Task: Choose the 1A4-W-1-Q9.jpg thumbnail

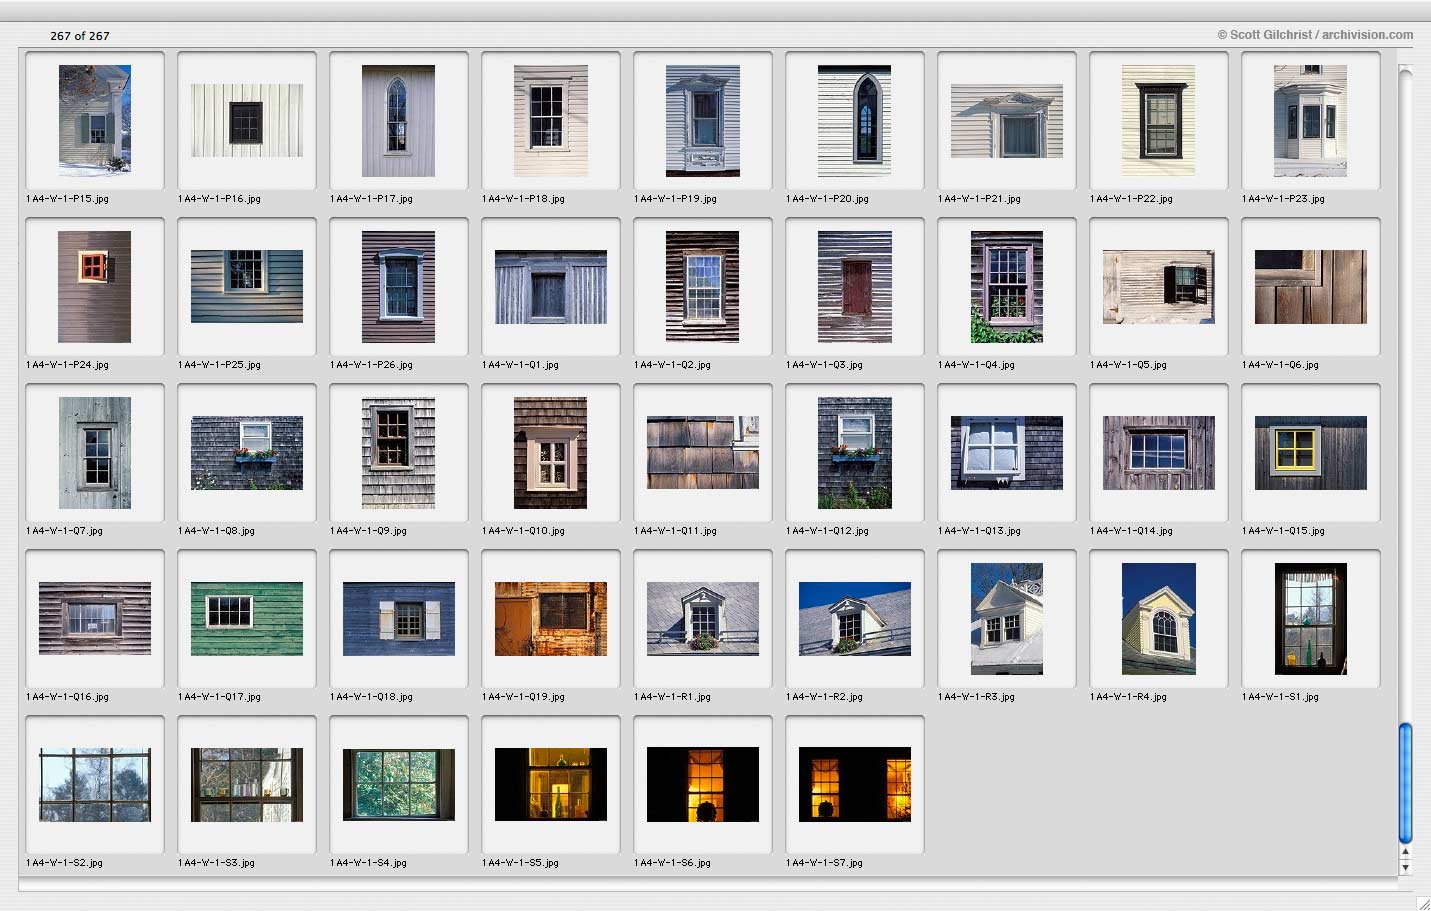Action: pos(399,452)
